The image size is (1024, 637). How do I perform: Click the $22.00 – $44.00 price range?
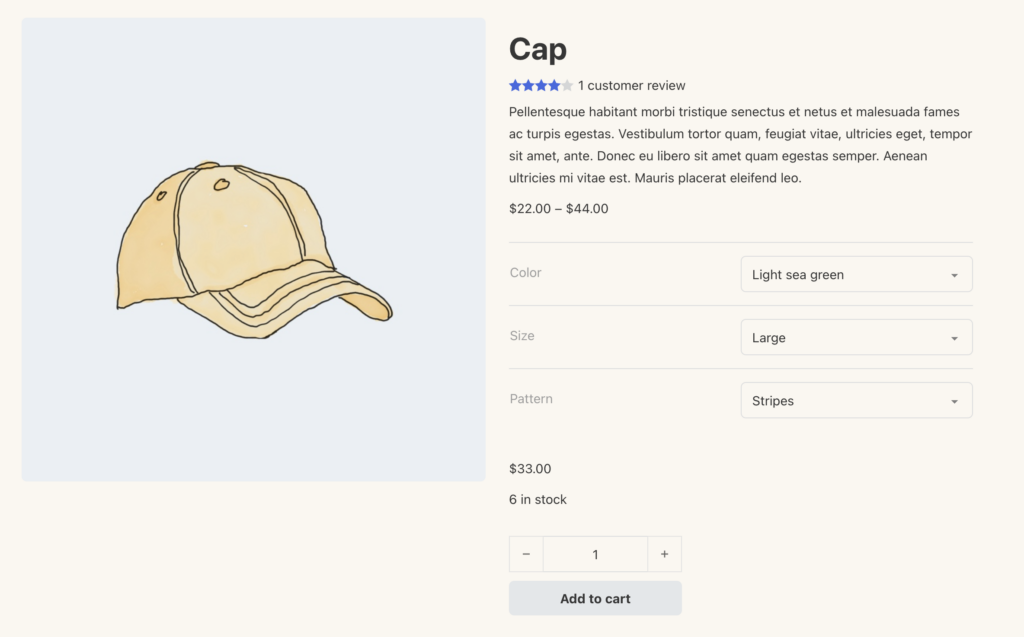tap(558, 209)
